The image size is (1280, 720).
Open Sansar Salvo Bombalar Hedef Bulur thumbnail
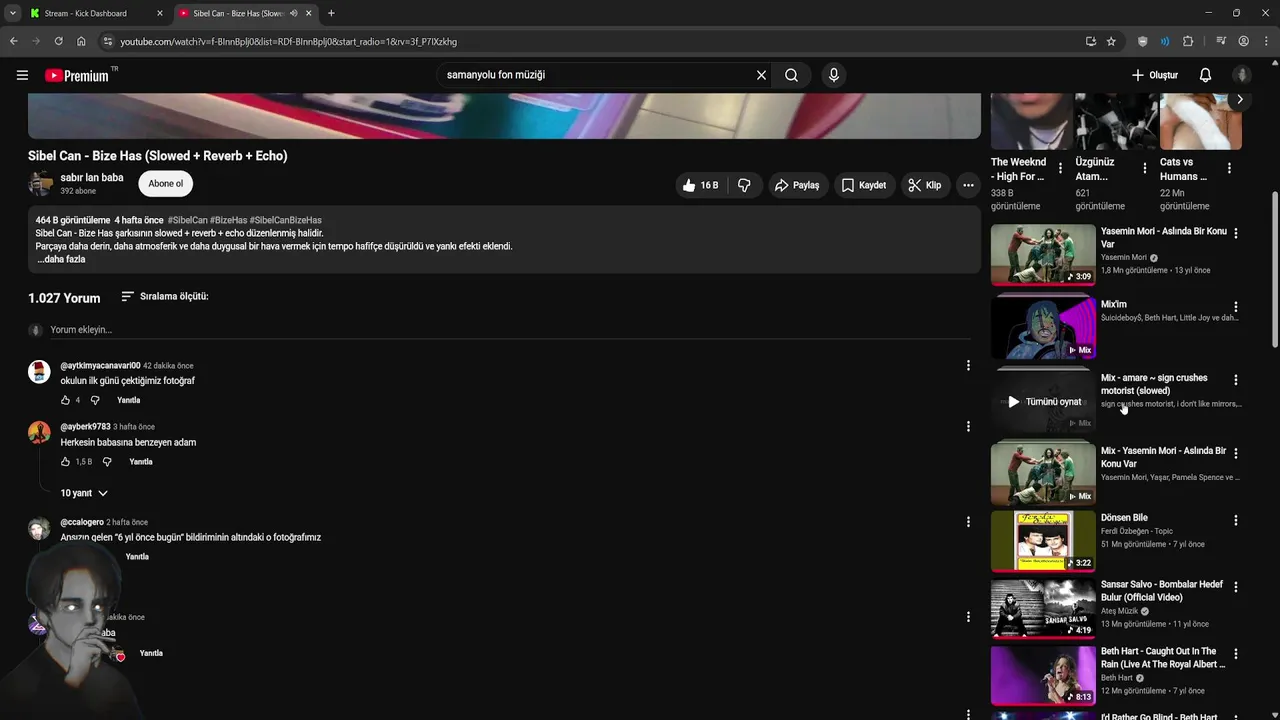pos(1043,608)
